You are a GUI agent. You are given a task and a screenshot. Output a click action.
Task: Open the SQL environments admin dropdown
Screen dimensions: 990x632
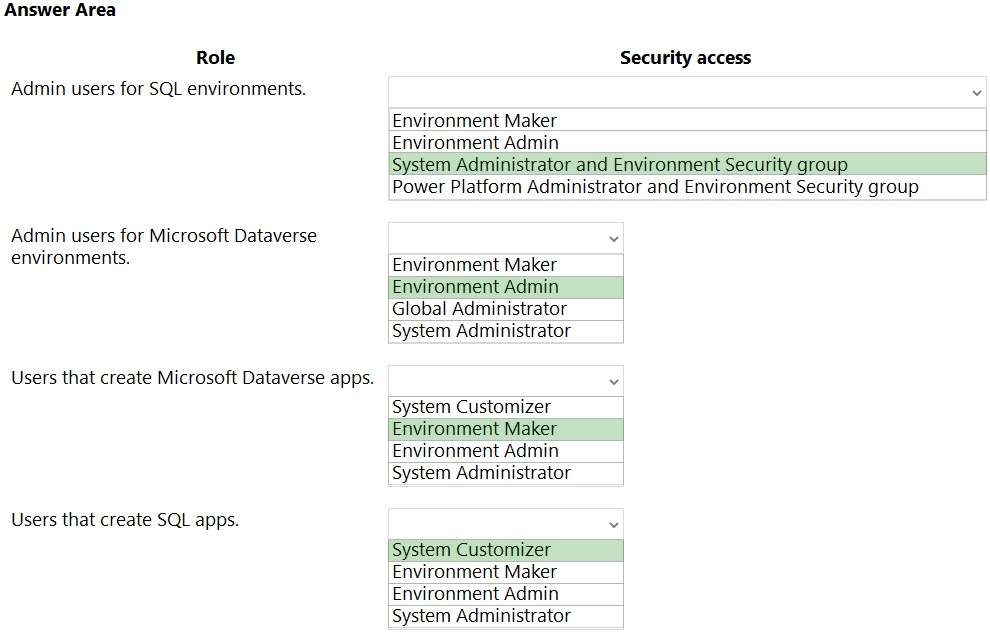tap(687, 92)
